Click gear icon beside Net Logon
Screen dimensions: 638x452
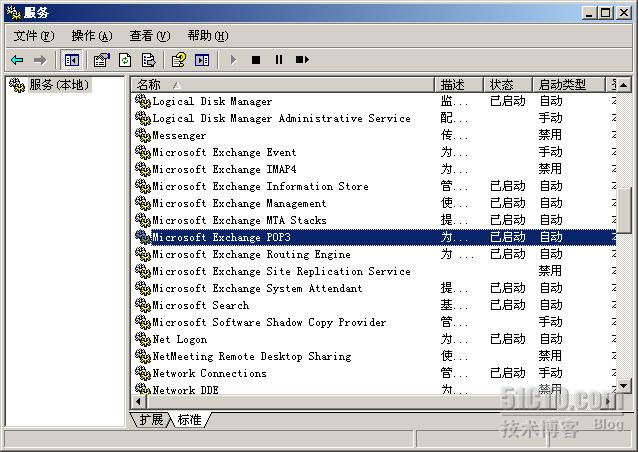[143, 339]
